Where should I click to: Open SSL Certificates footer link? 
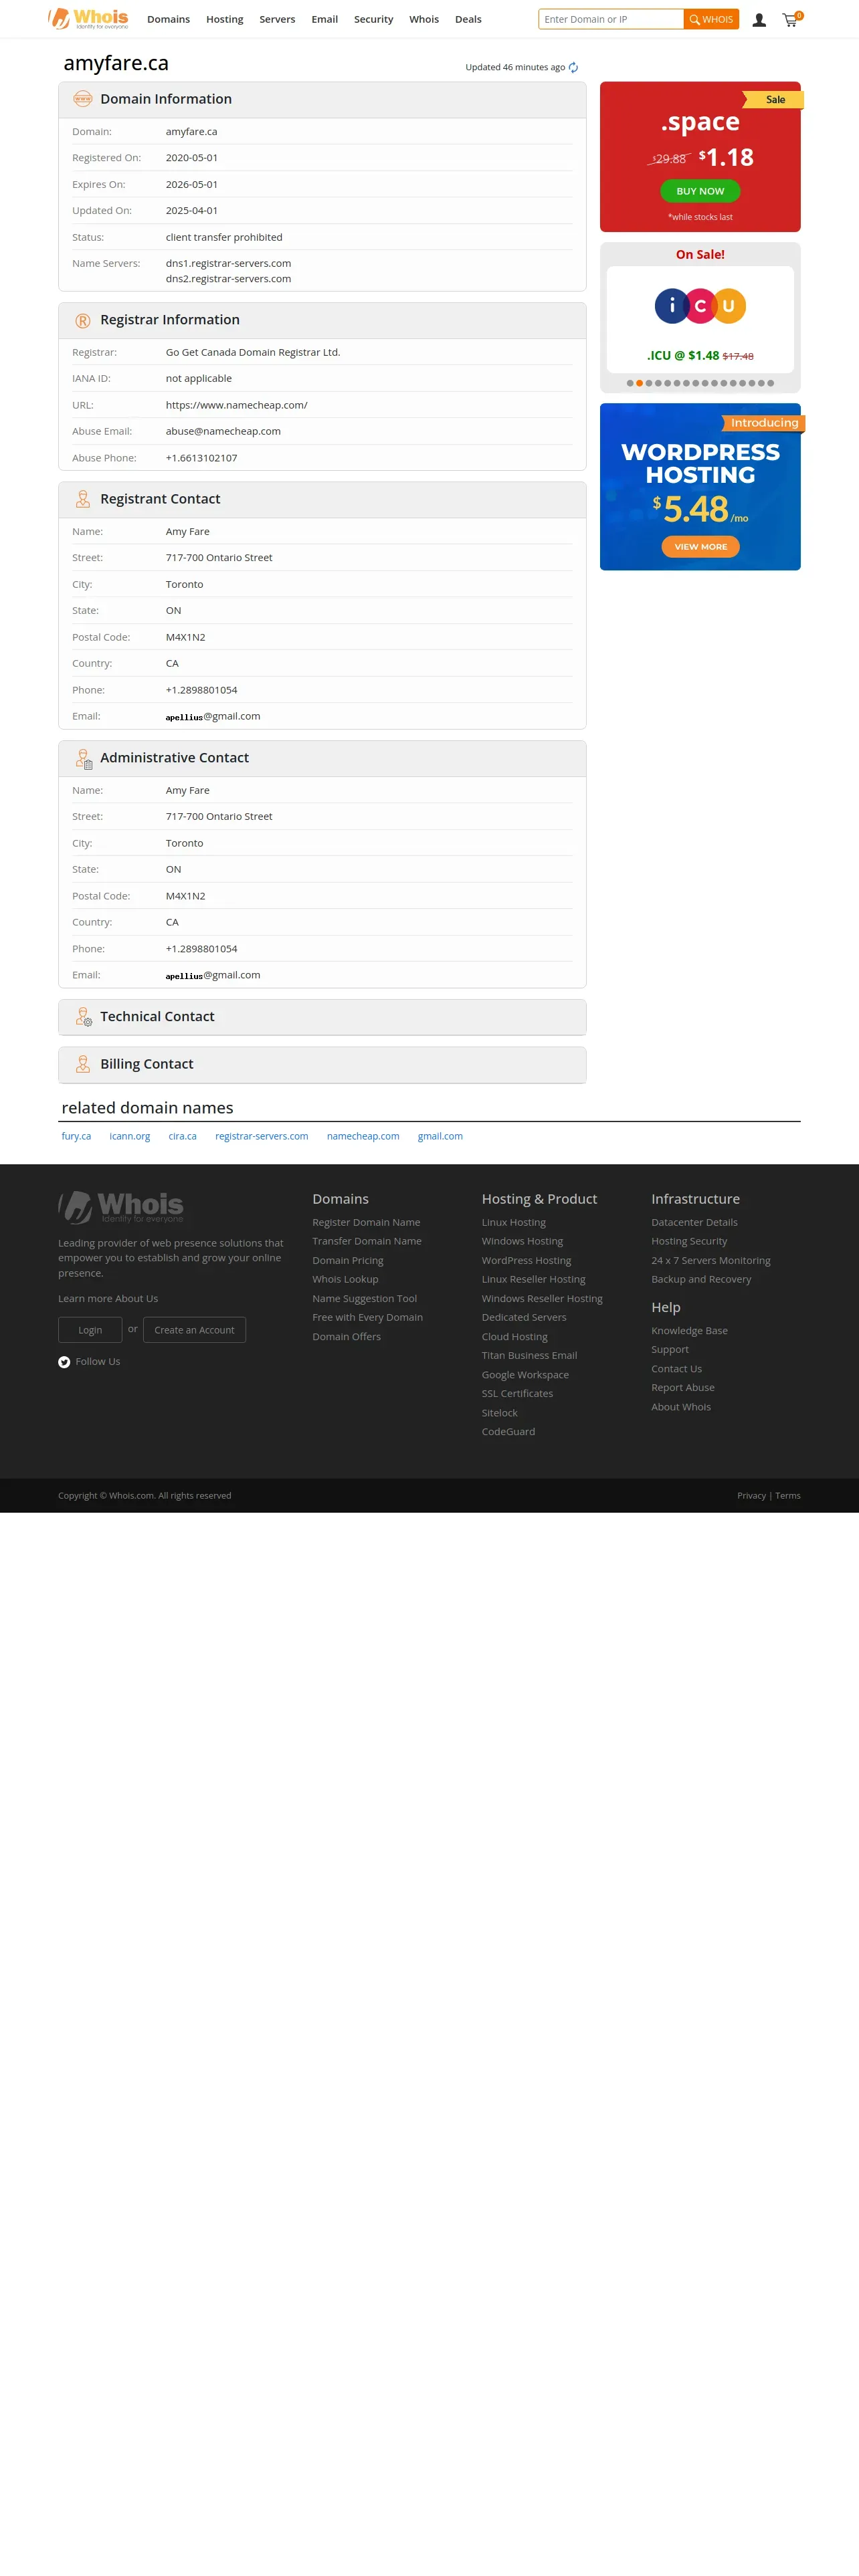tap(517, 1394)
